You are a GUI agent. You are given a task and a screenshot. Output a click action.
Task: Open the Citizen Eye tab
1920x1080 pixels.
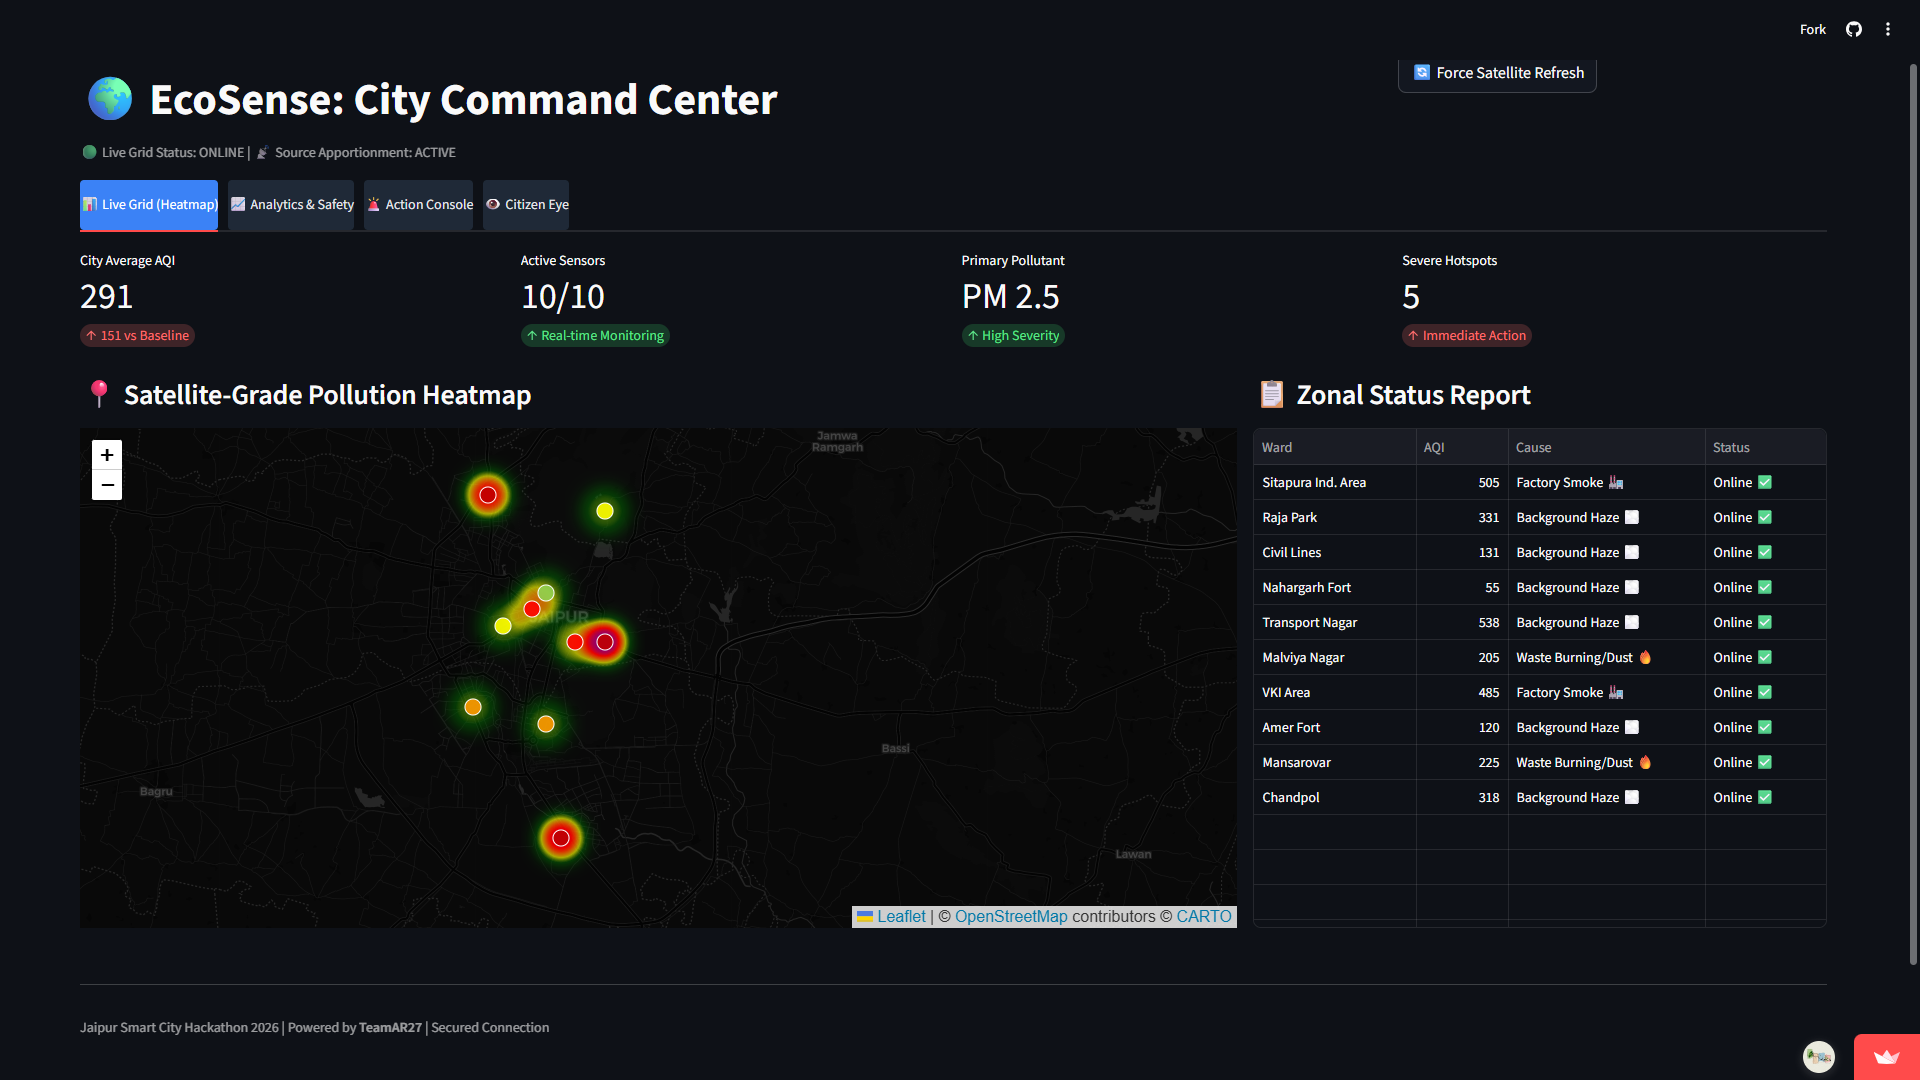(x=526, y=204)
